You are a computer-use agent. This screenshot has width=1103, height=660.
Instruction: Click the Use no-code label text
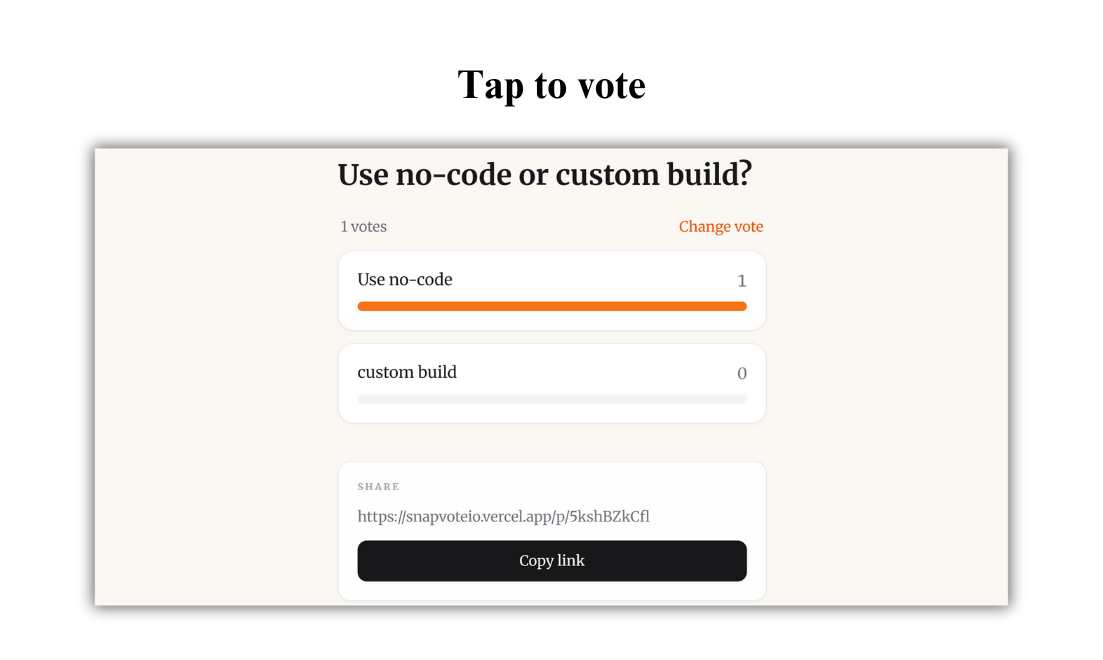405,279
